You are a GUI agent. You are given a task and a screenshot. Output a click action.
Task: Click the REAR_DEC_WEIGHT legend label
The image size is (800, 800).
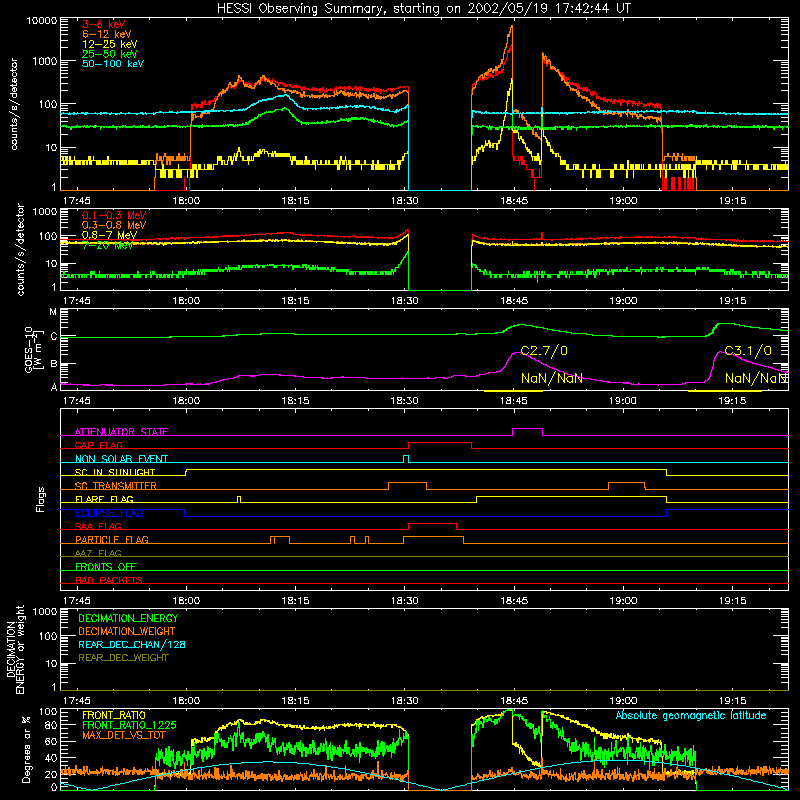click(x=123, y=658)
